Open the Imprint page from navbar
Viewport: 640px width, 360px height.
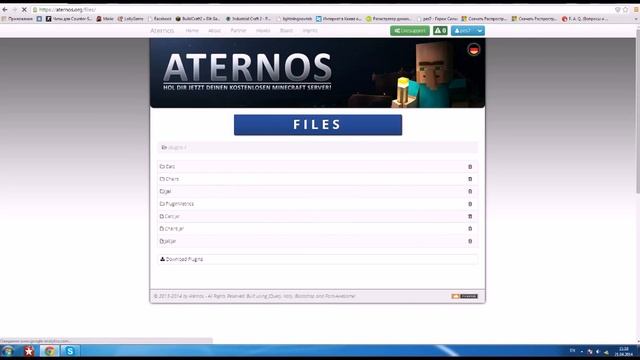tap(310, 31)
